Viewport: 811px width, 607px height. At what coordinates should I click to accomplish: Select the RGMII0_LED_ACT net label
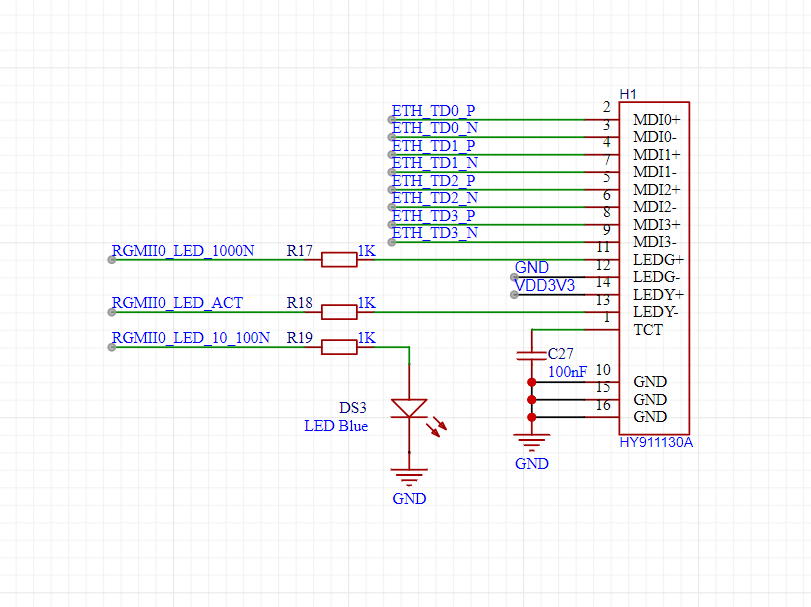[177, 303]
